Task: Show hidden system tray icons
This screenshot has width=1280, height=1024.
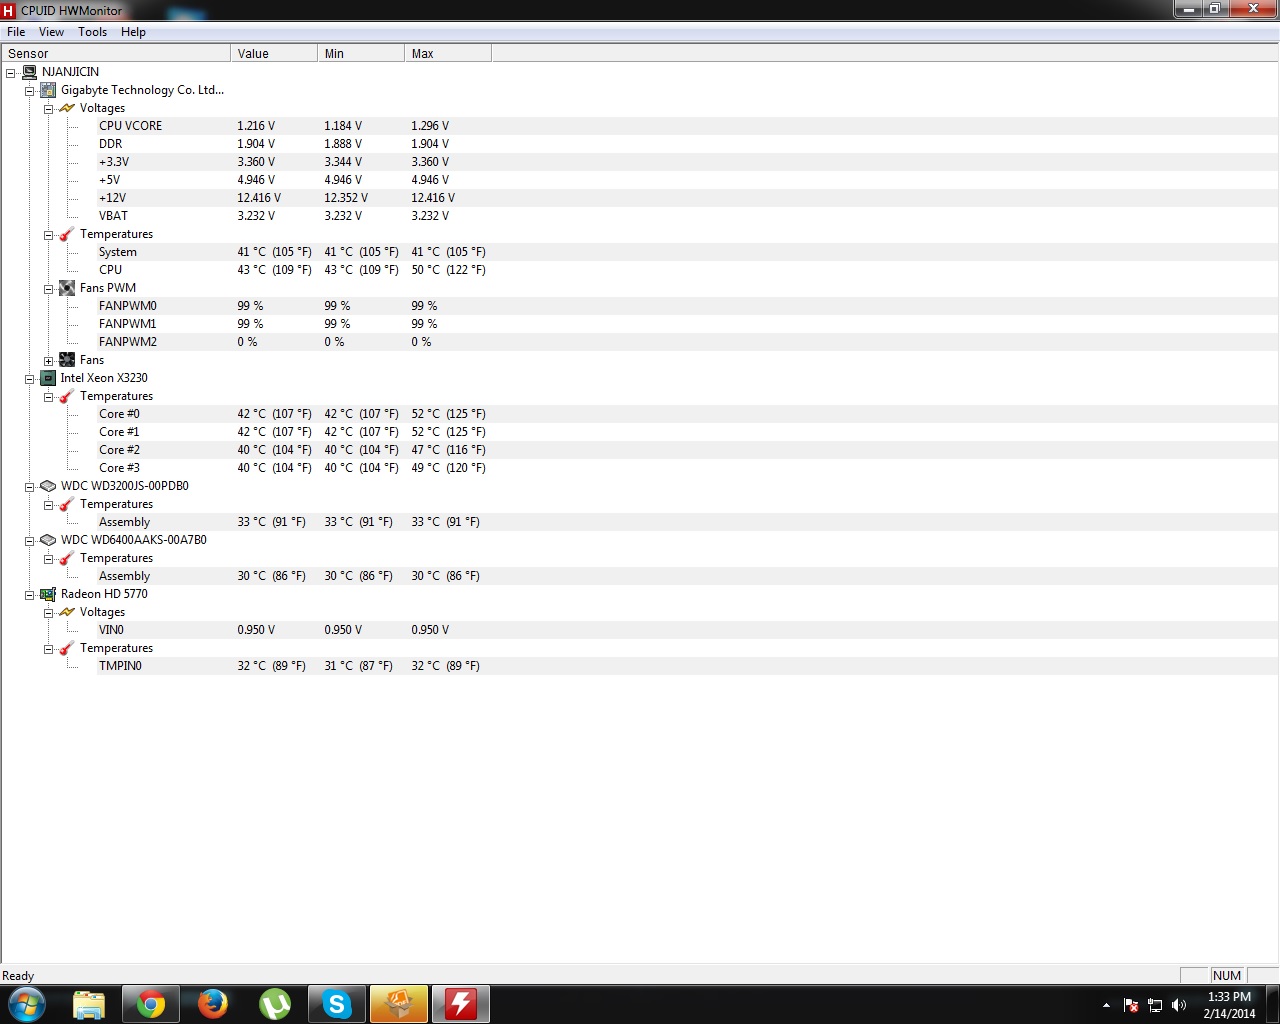Action: tap(1106, 1005)
